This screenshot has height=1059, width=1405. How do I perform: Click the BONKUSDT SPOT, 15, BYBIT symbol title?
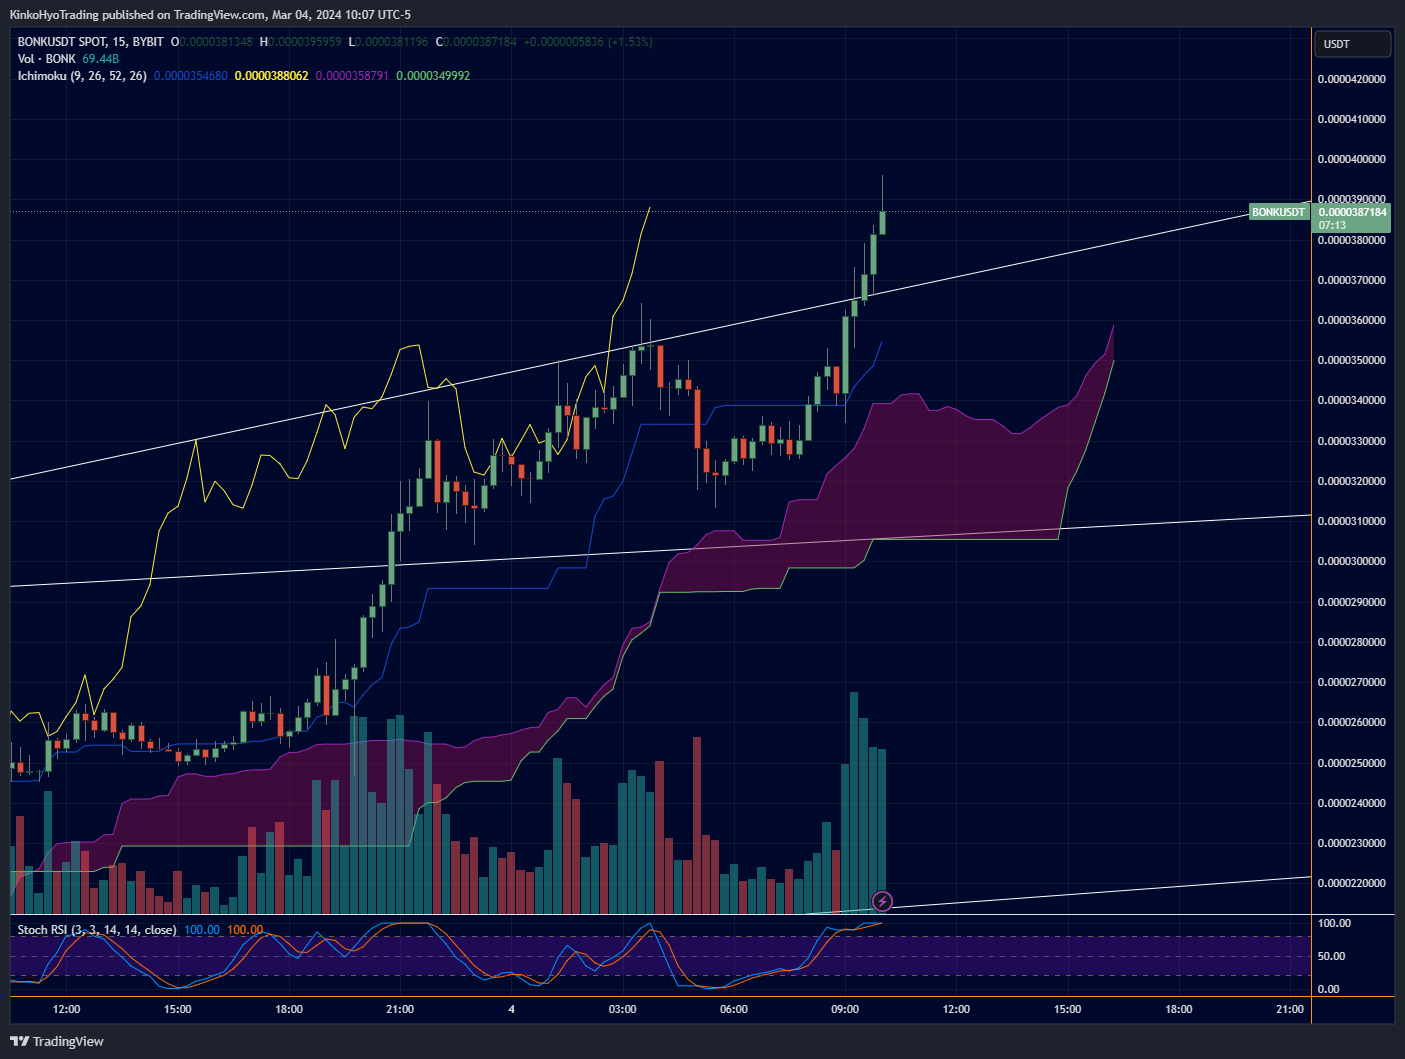click(x=90, y=42)
